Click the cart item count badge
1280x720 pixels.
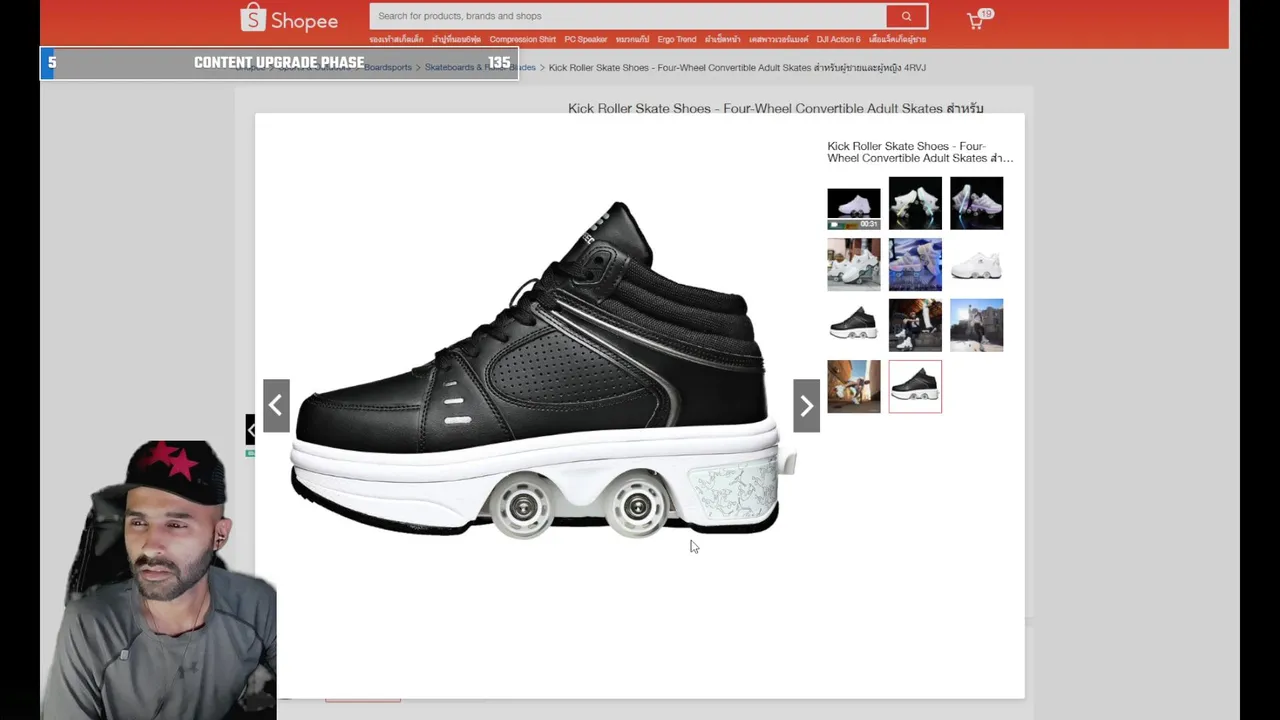[986, 14]
